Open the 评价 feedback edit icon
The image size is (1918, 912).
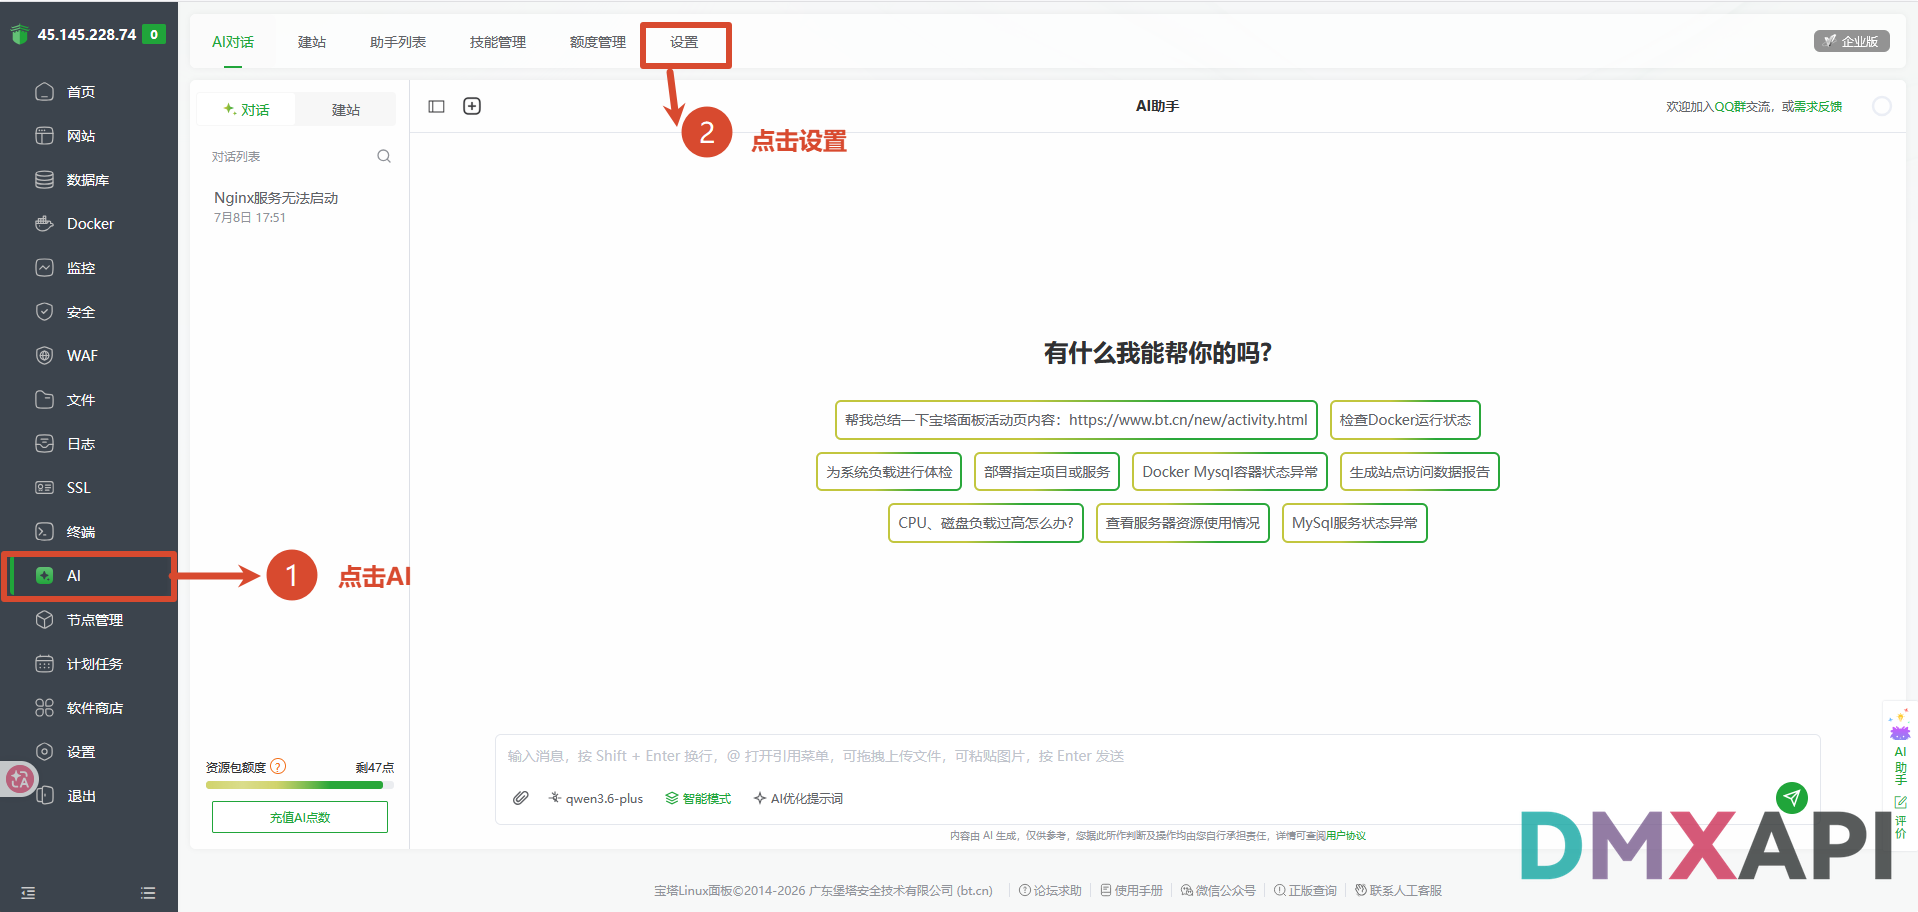click(1900, 817)
